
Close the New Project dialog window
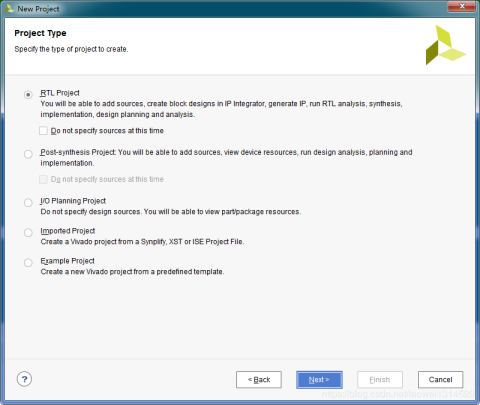(x=462, y=6)
